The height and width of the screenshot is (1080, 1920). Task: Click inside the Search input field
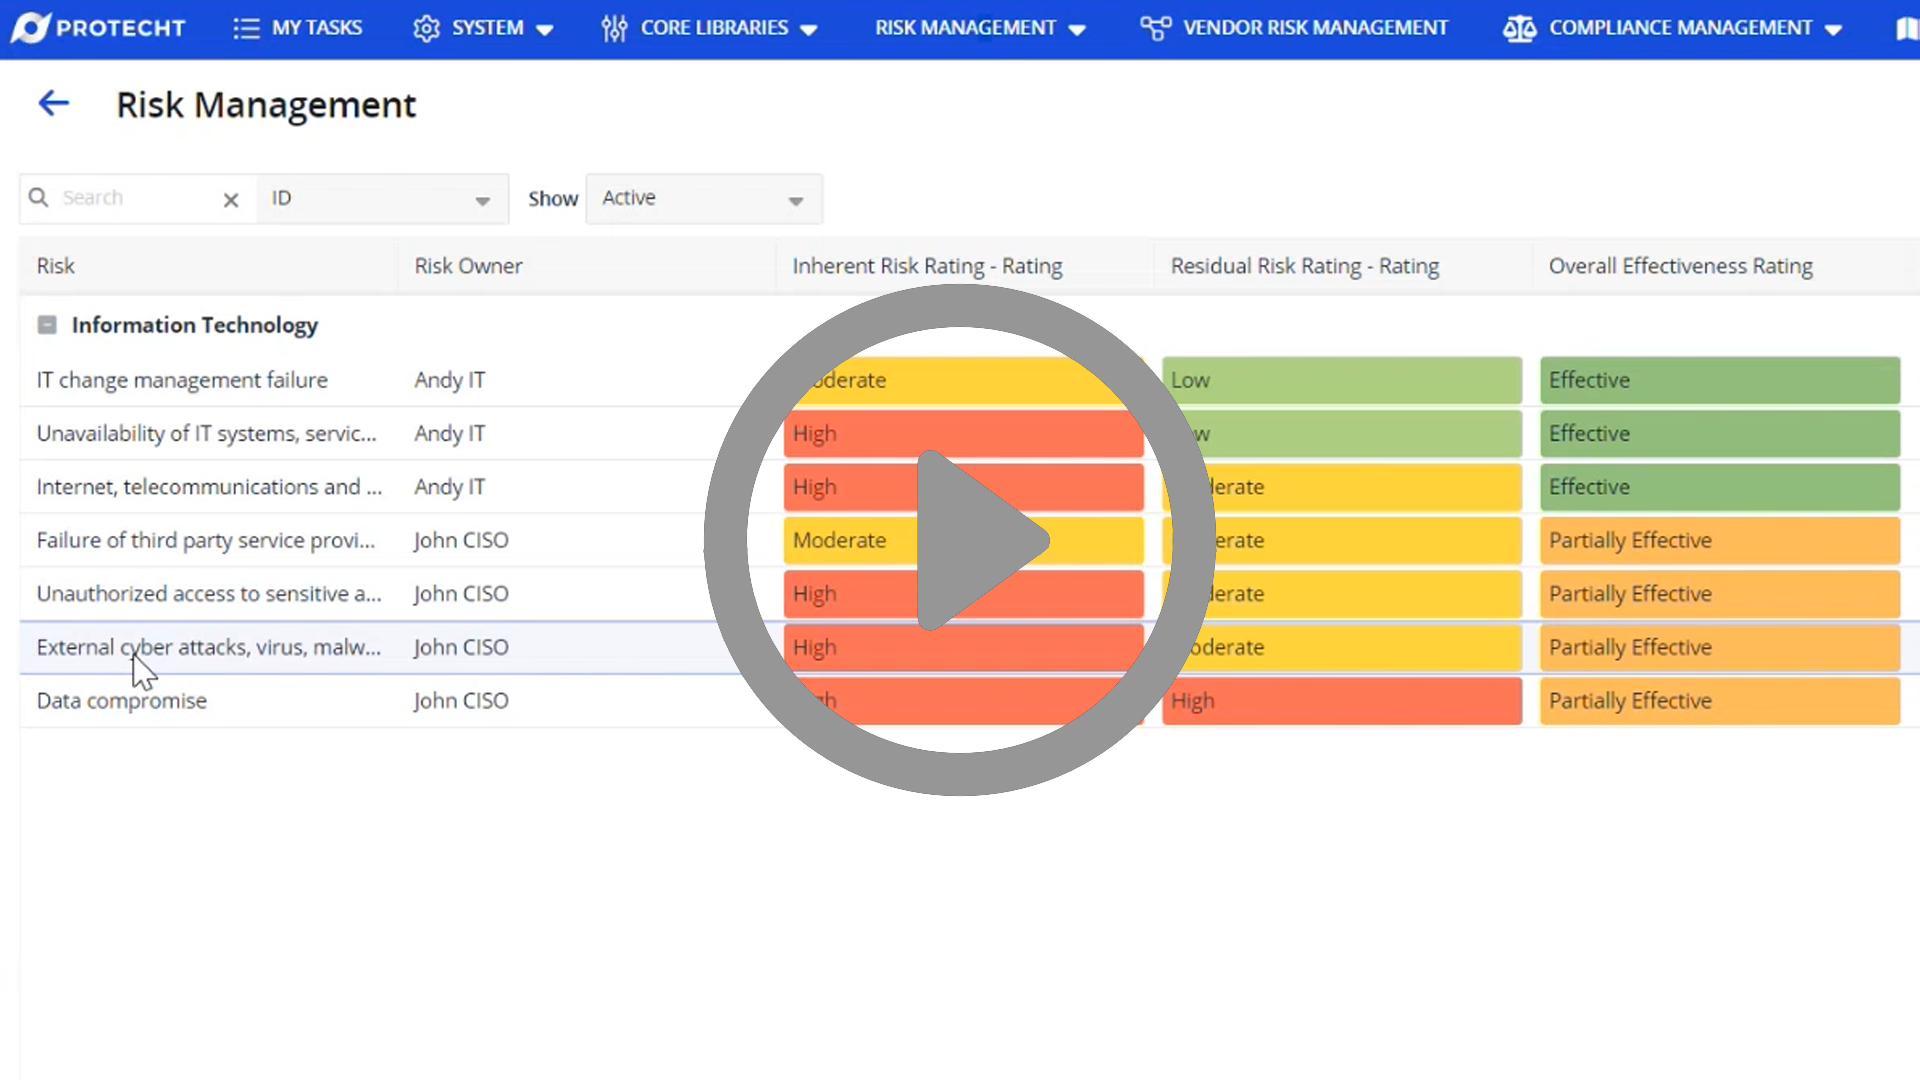tap(130, 198)
